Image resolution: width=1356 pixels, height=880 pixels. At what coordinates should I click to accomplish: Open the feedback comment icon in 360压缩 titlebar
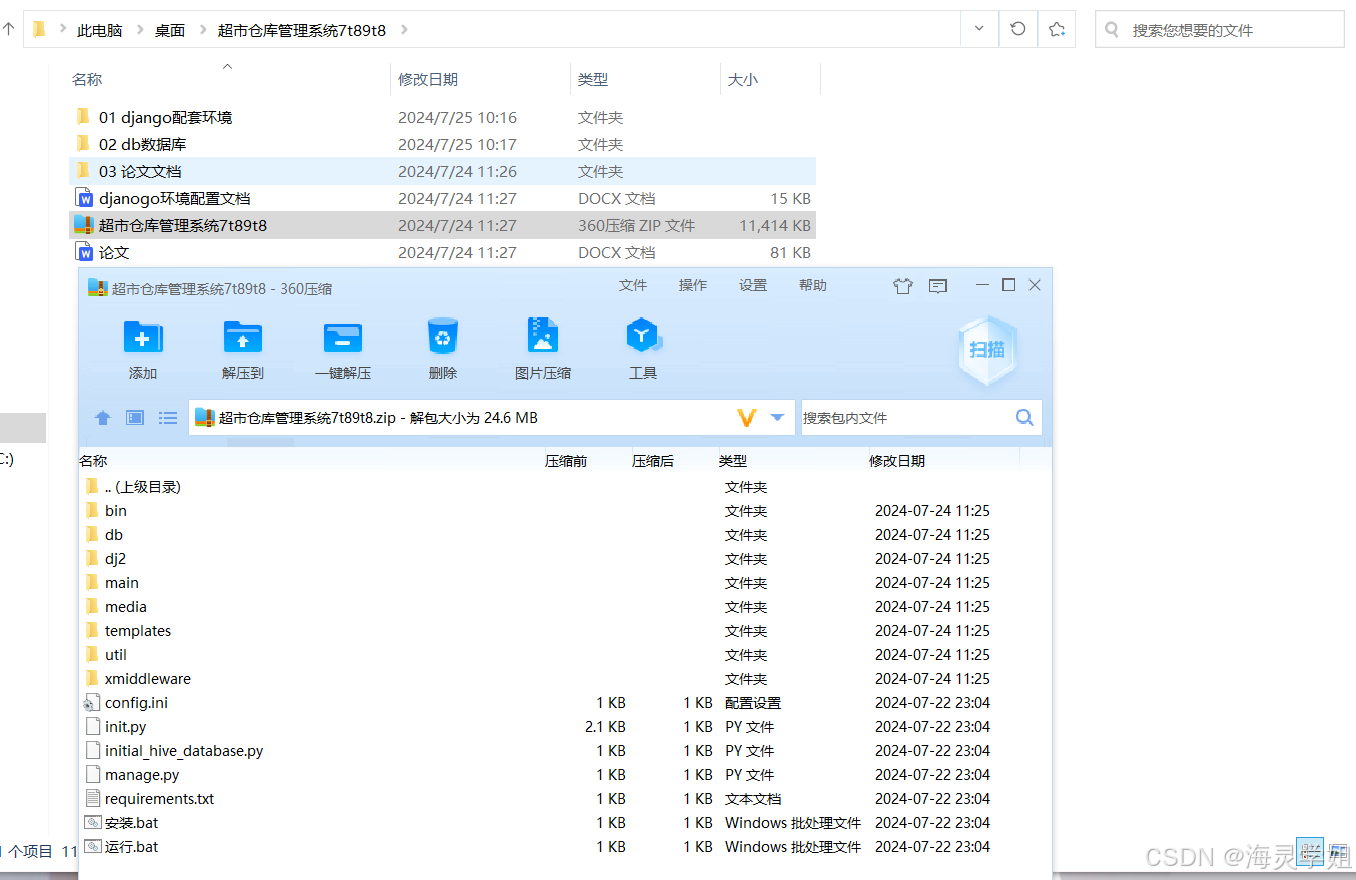(x=937, y=286)
